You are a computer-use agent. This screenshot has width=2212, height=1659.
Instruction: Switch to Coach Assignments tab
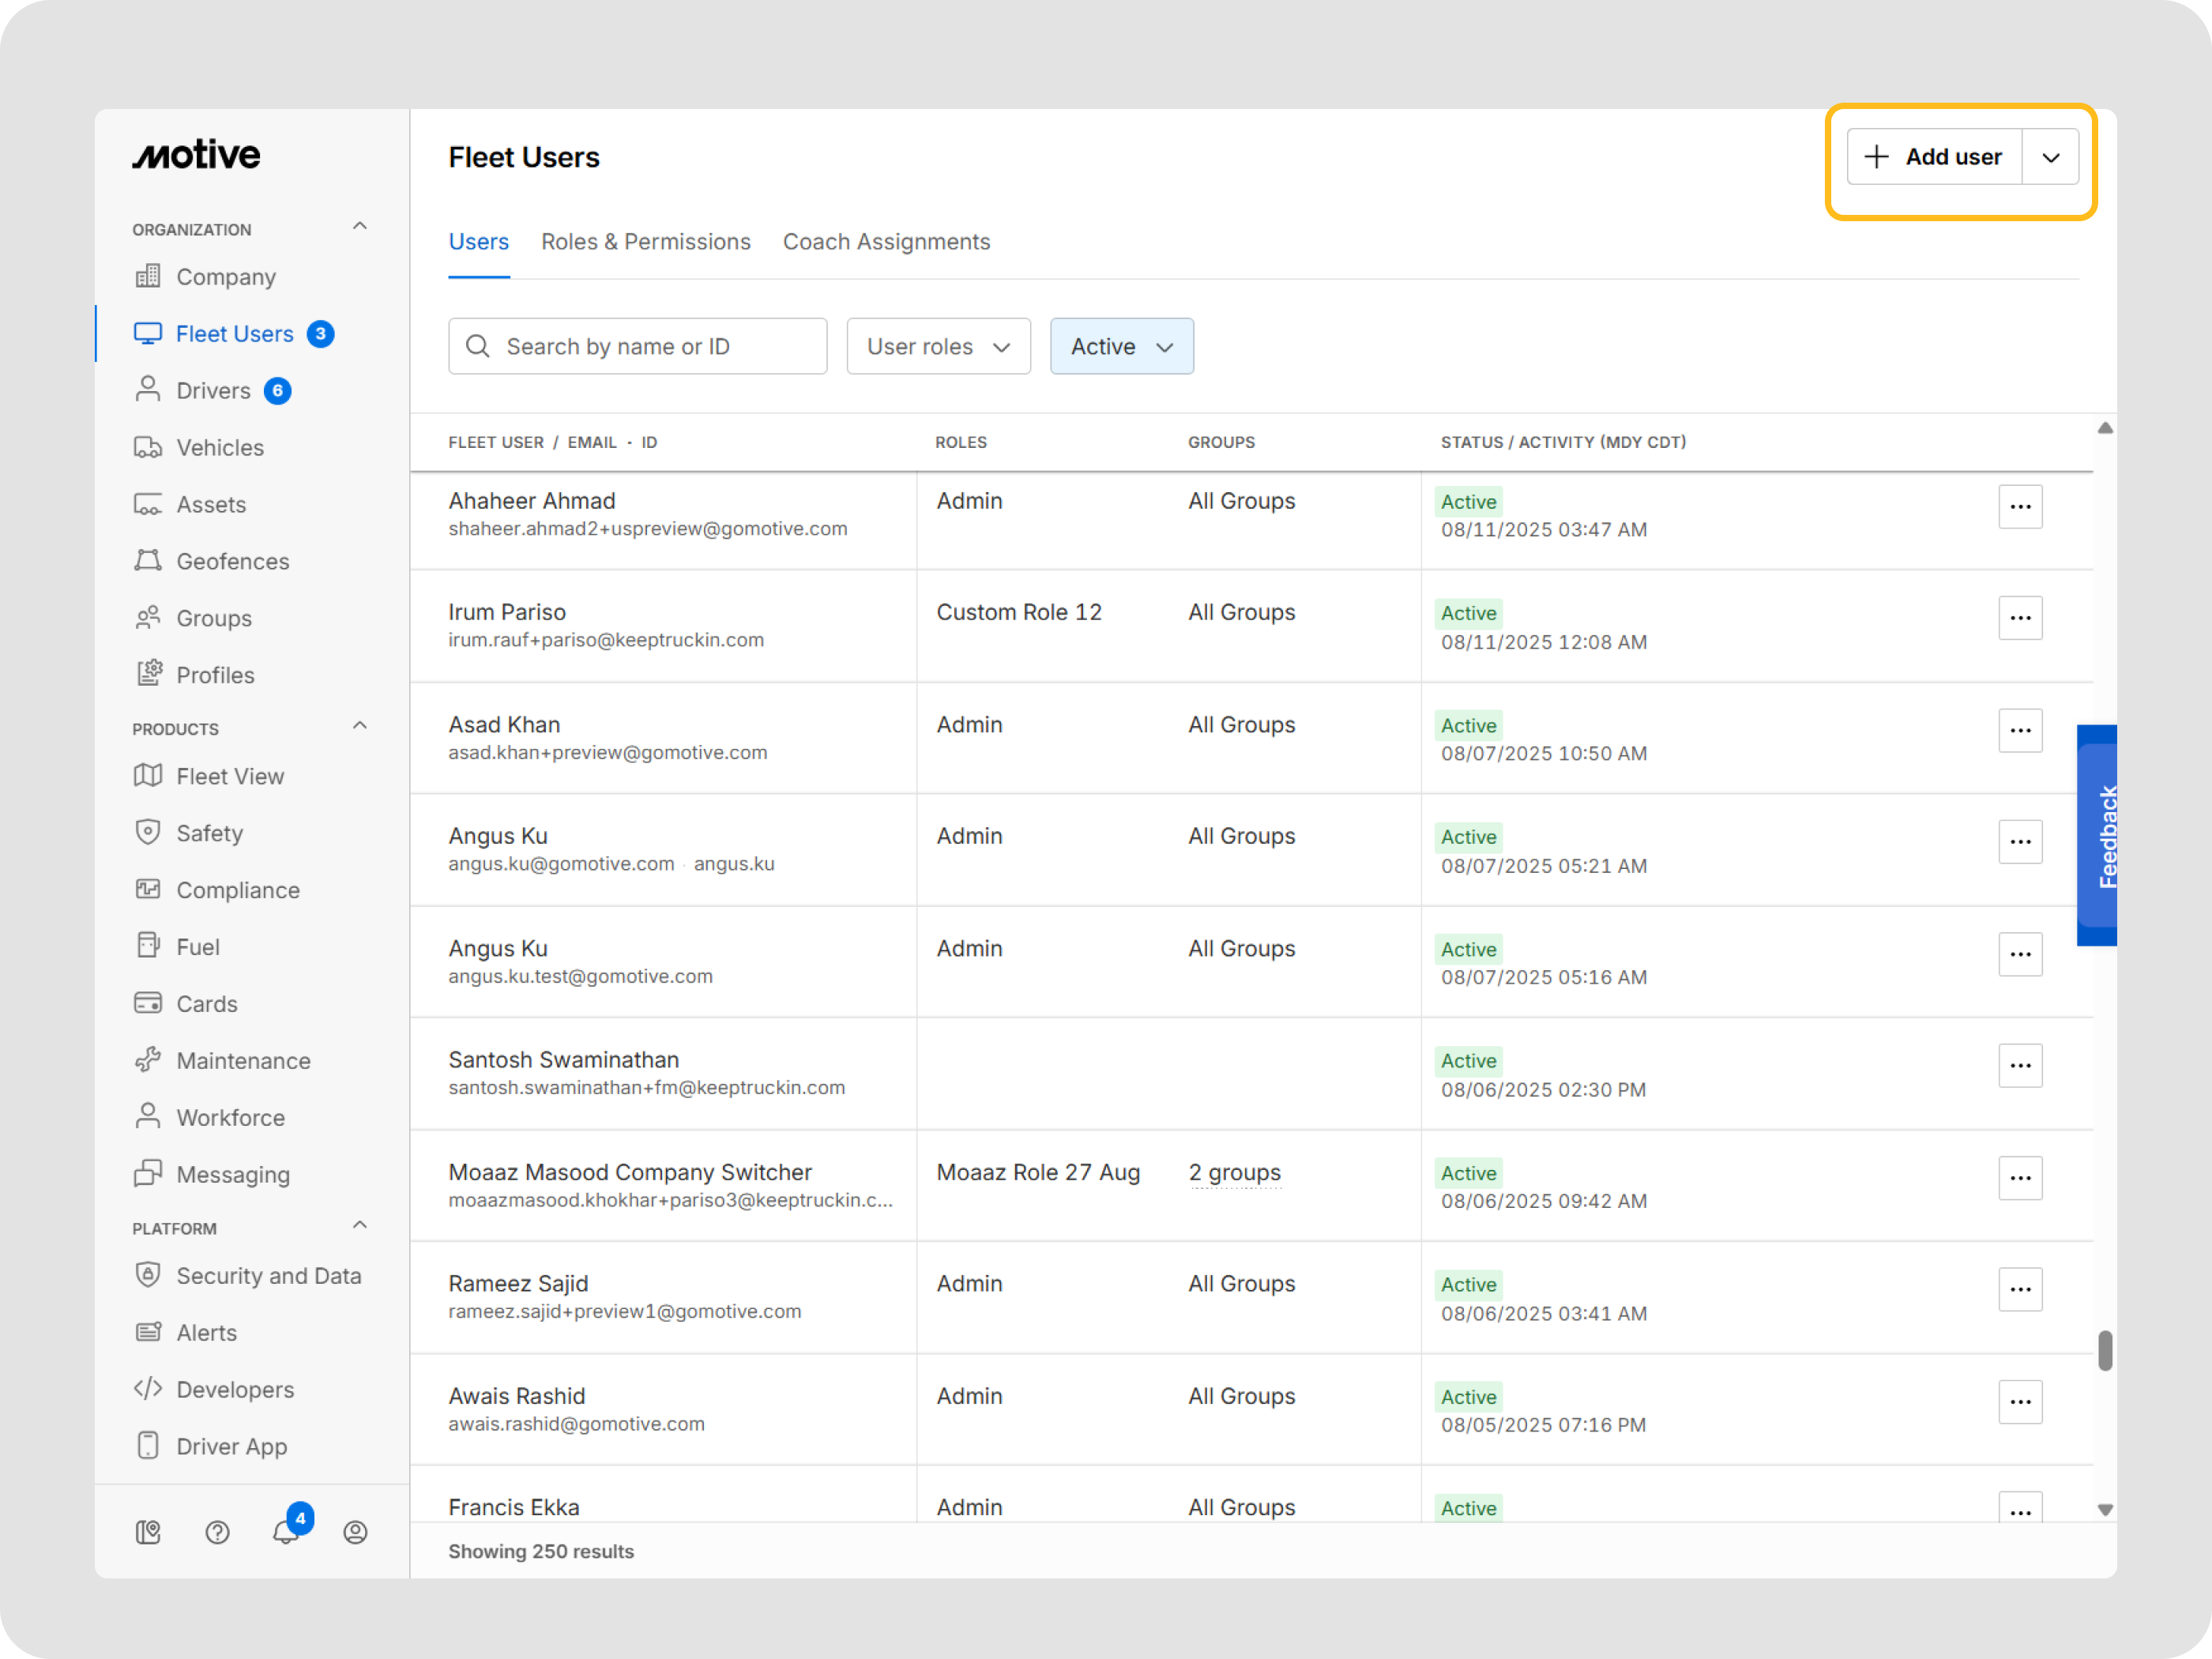(x=885, y=242)
